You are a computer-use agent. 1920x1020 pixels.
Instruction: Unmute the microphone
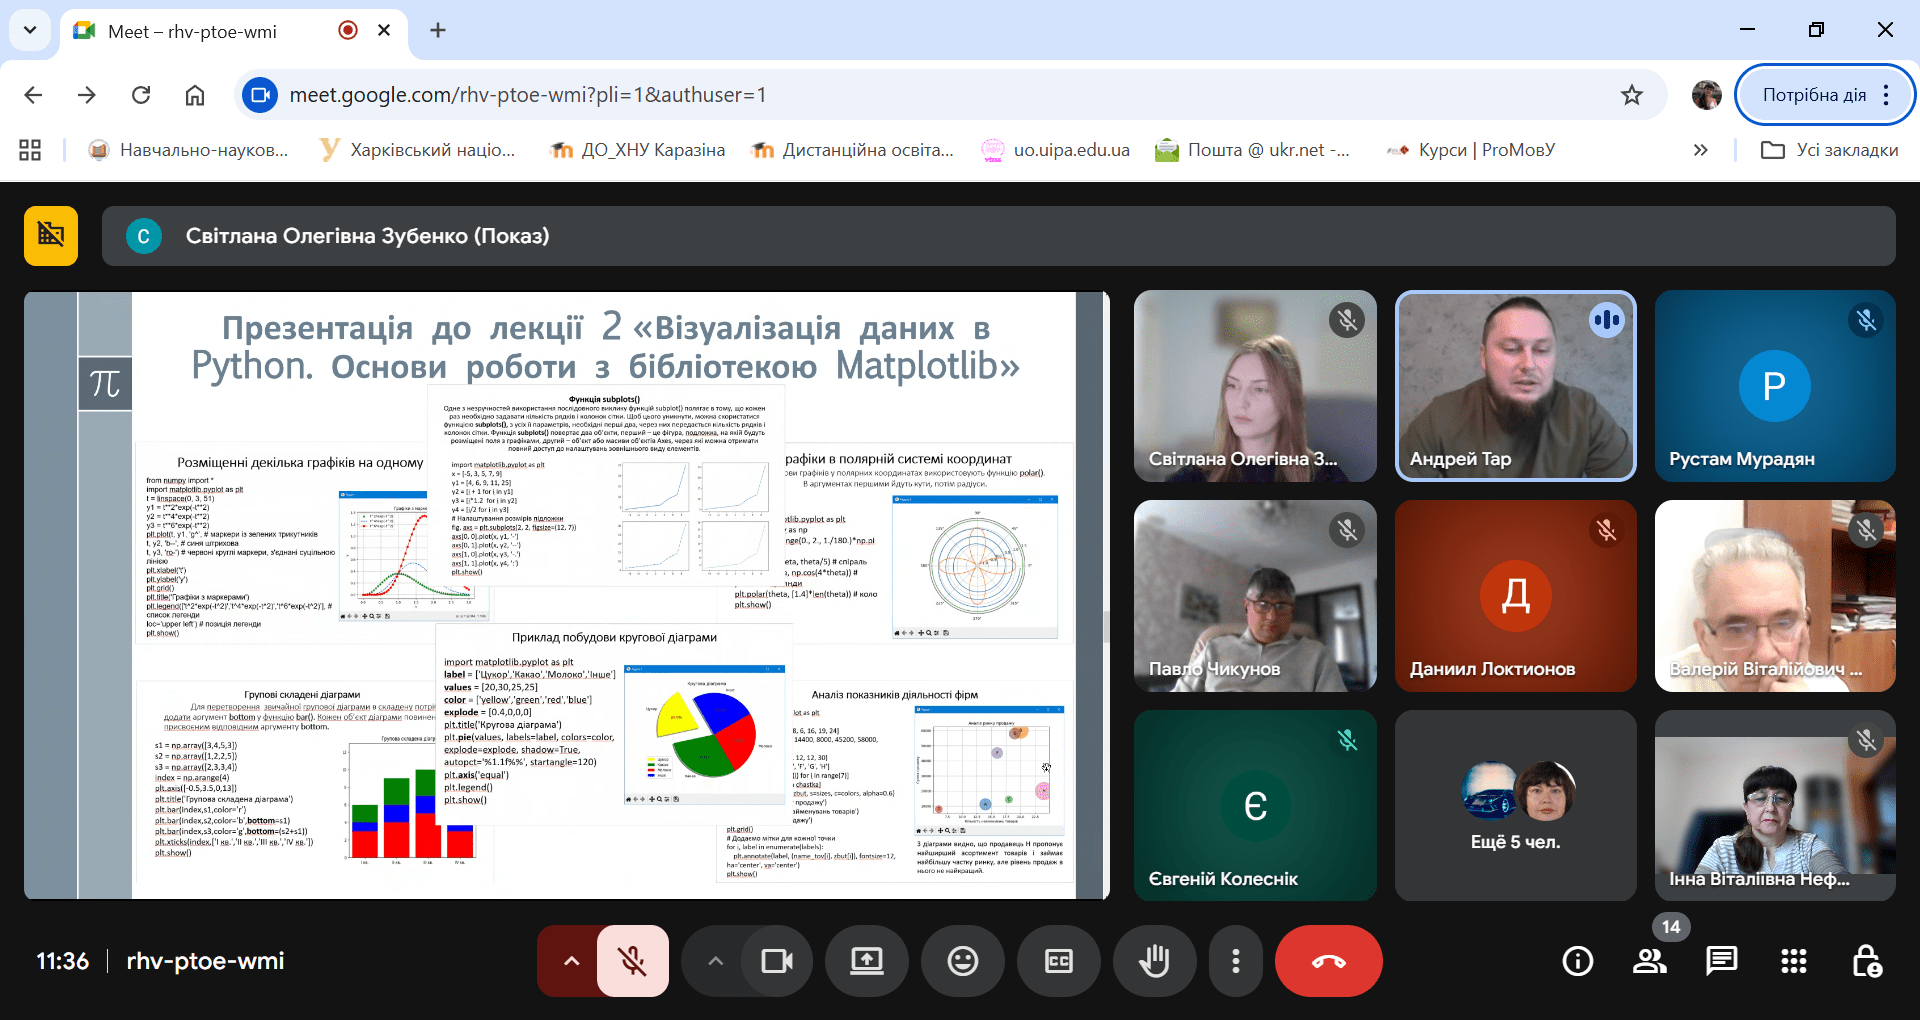(632, 961)
